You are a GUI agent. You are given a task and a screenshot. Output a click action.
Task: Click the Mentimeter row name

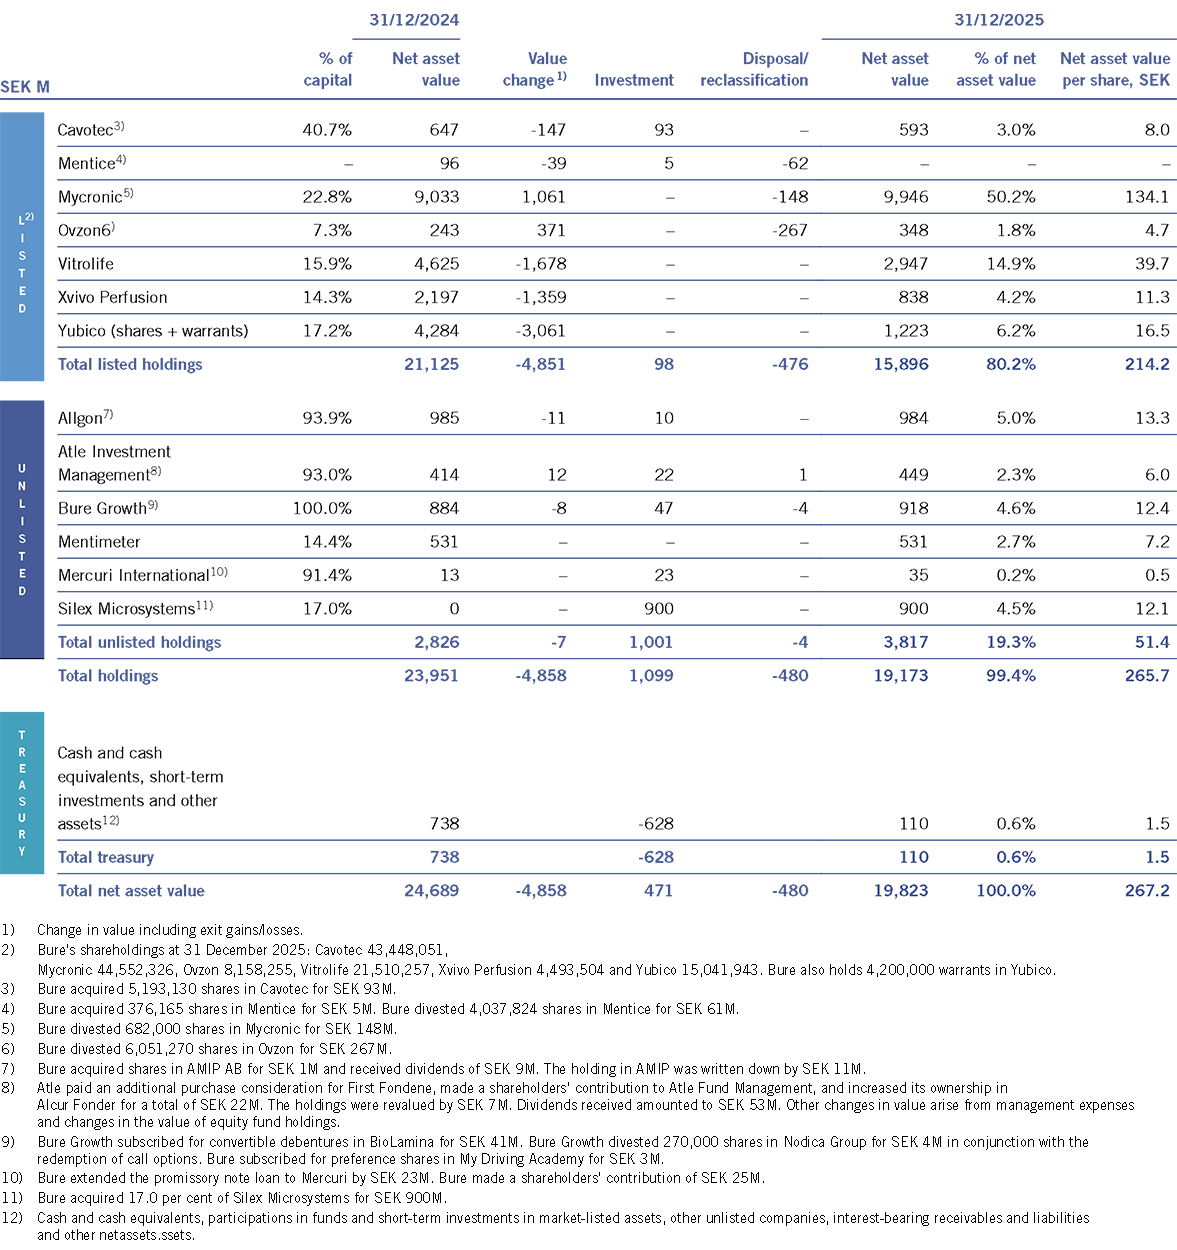tap(99, 542)
